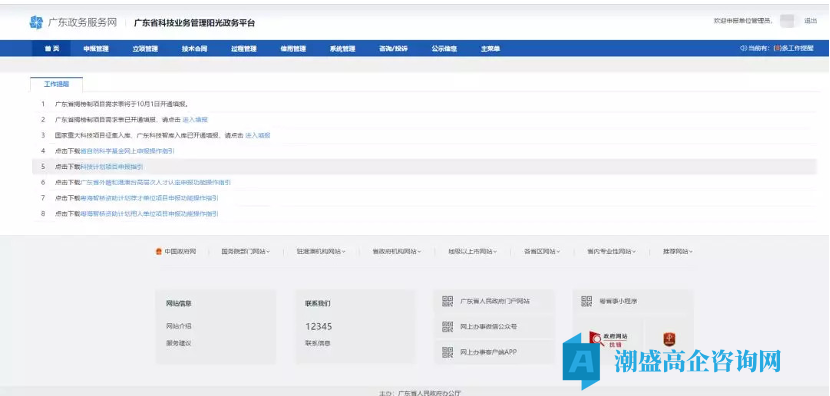Expand the 省政府机构网站 dropdown
Image resolution: width=830 pixels, height=396 pixels.
coord(396,251)
